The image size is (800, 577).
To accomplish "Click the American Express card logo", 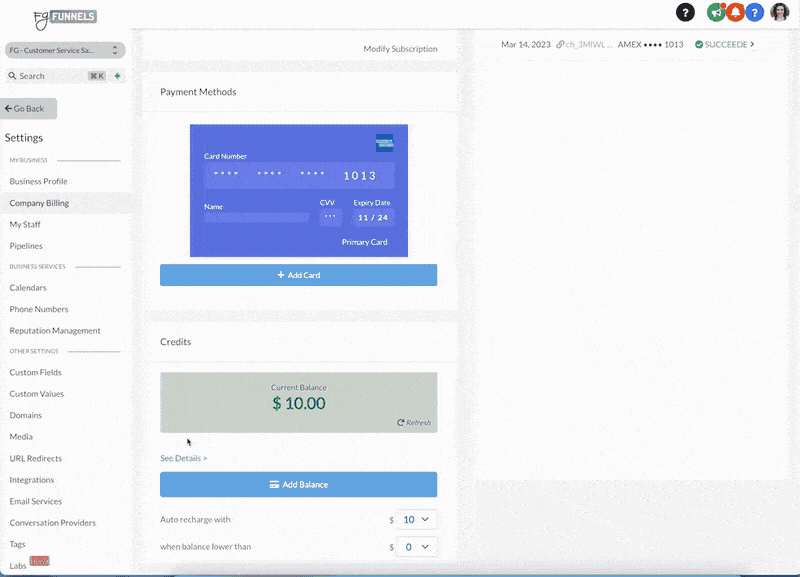I will coord(384,143).
